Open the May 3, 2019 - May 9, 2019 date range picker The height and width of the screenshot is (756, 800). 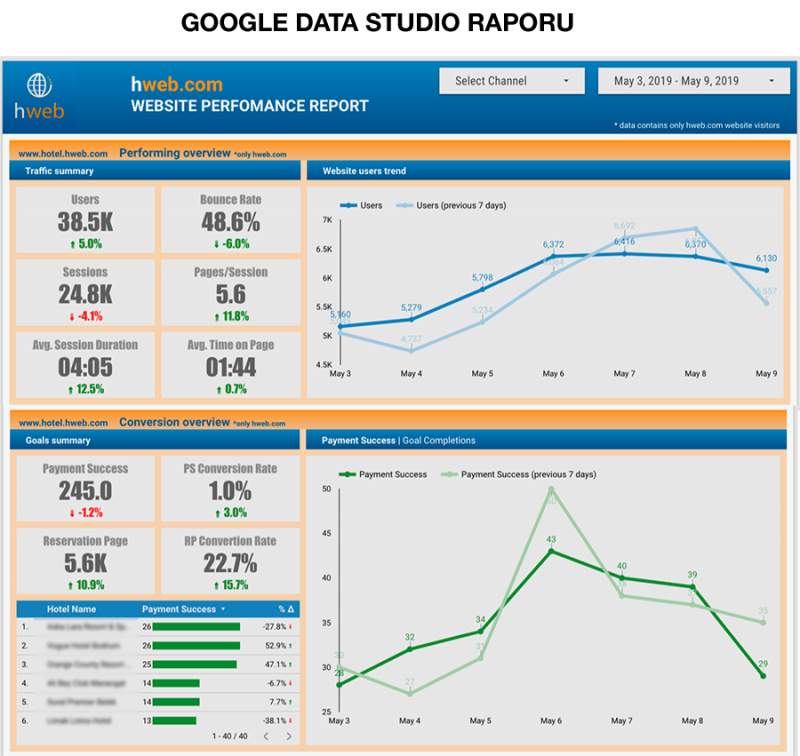[694, 81]
